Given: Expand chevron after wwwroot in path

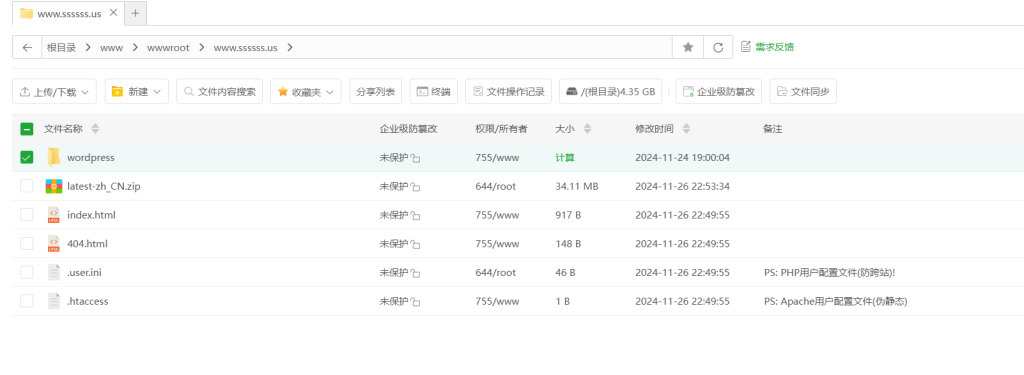Looking at the screenshot, I should point(201,47).
